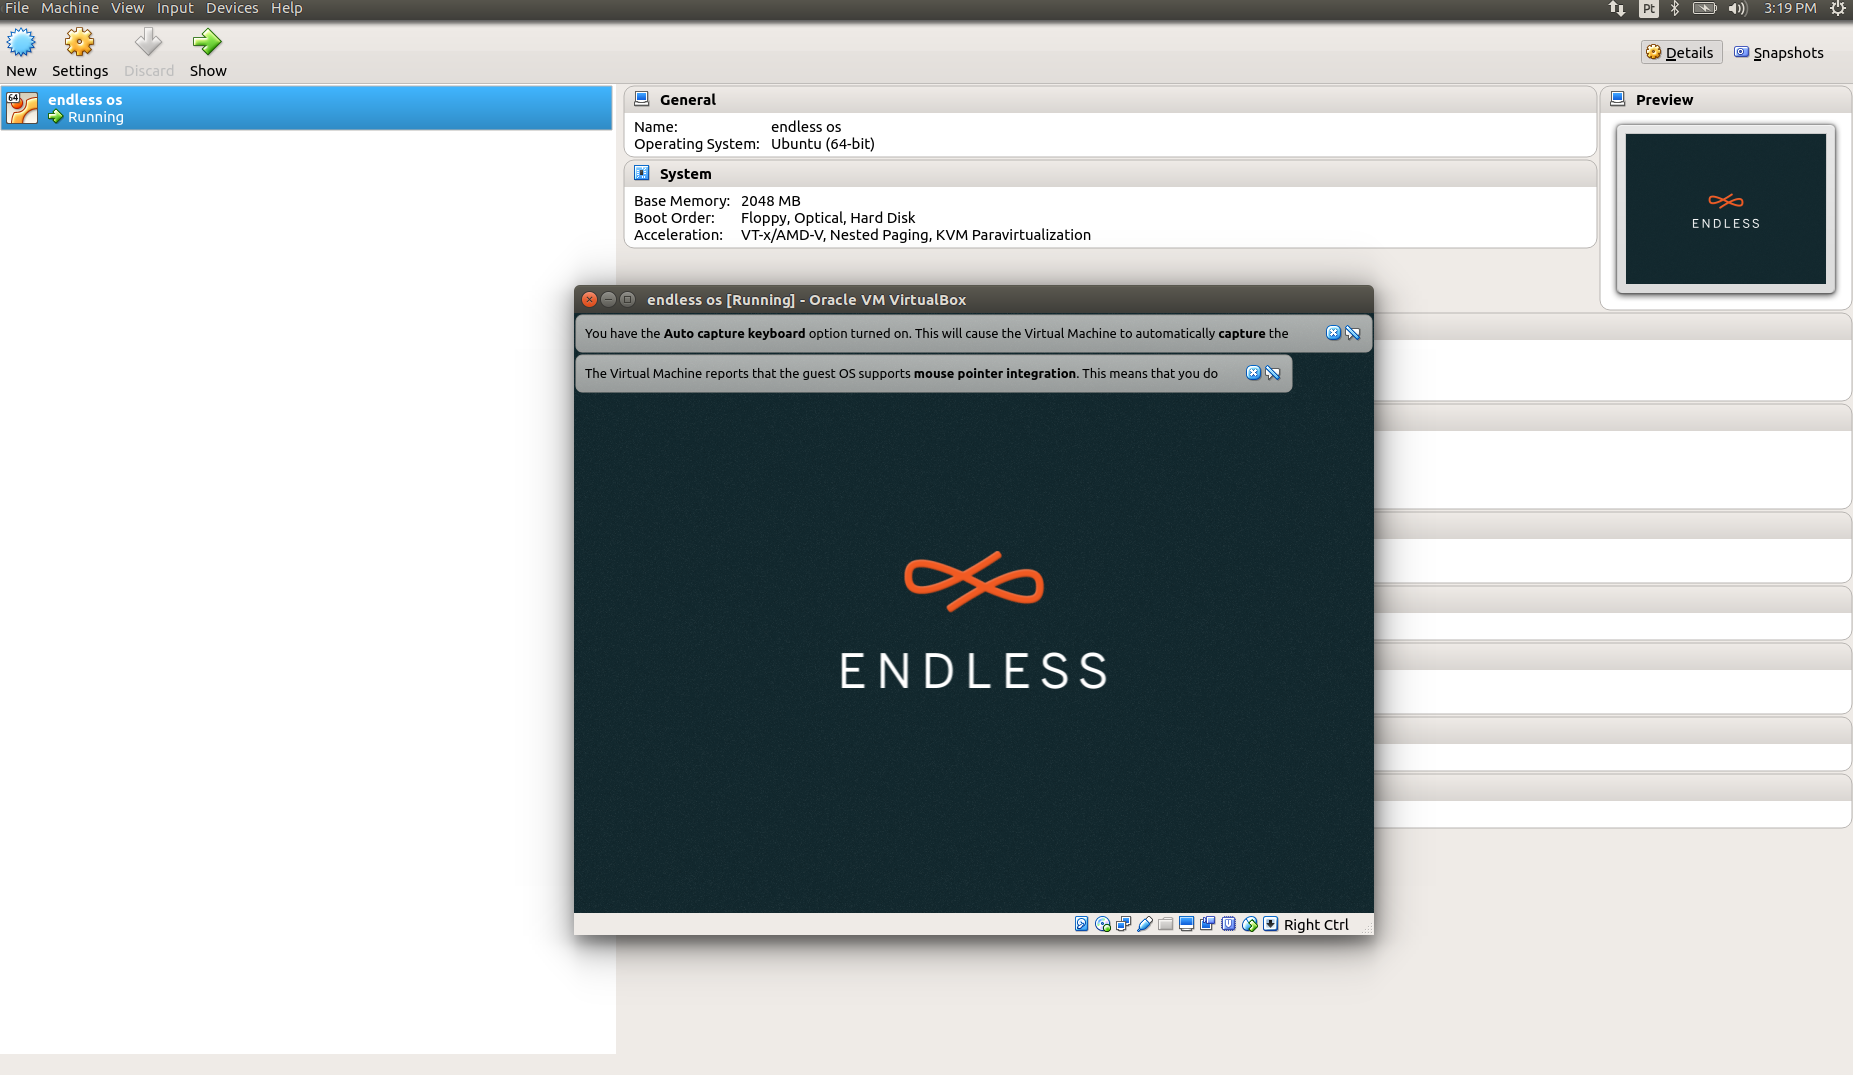
Task: Collapse the Preview section header
Action: [1726, 100]
